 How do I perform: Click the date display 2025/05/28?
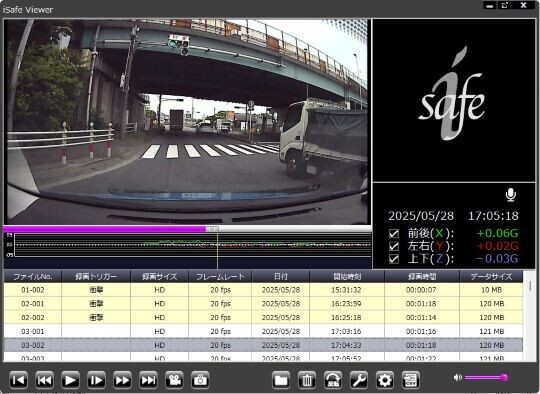tap(421, 216)
